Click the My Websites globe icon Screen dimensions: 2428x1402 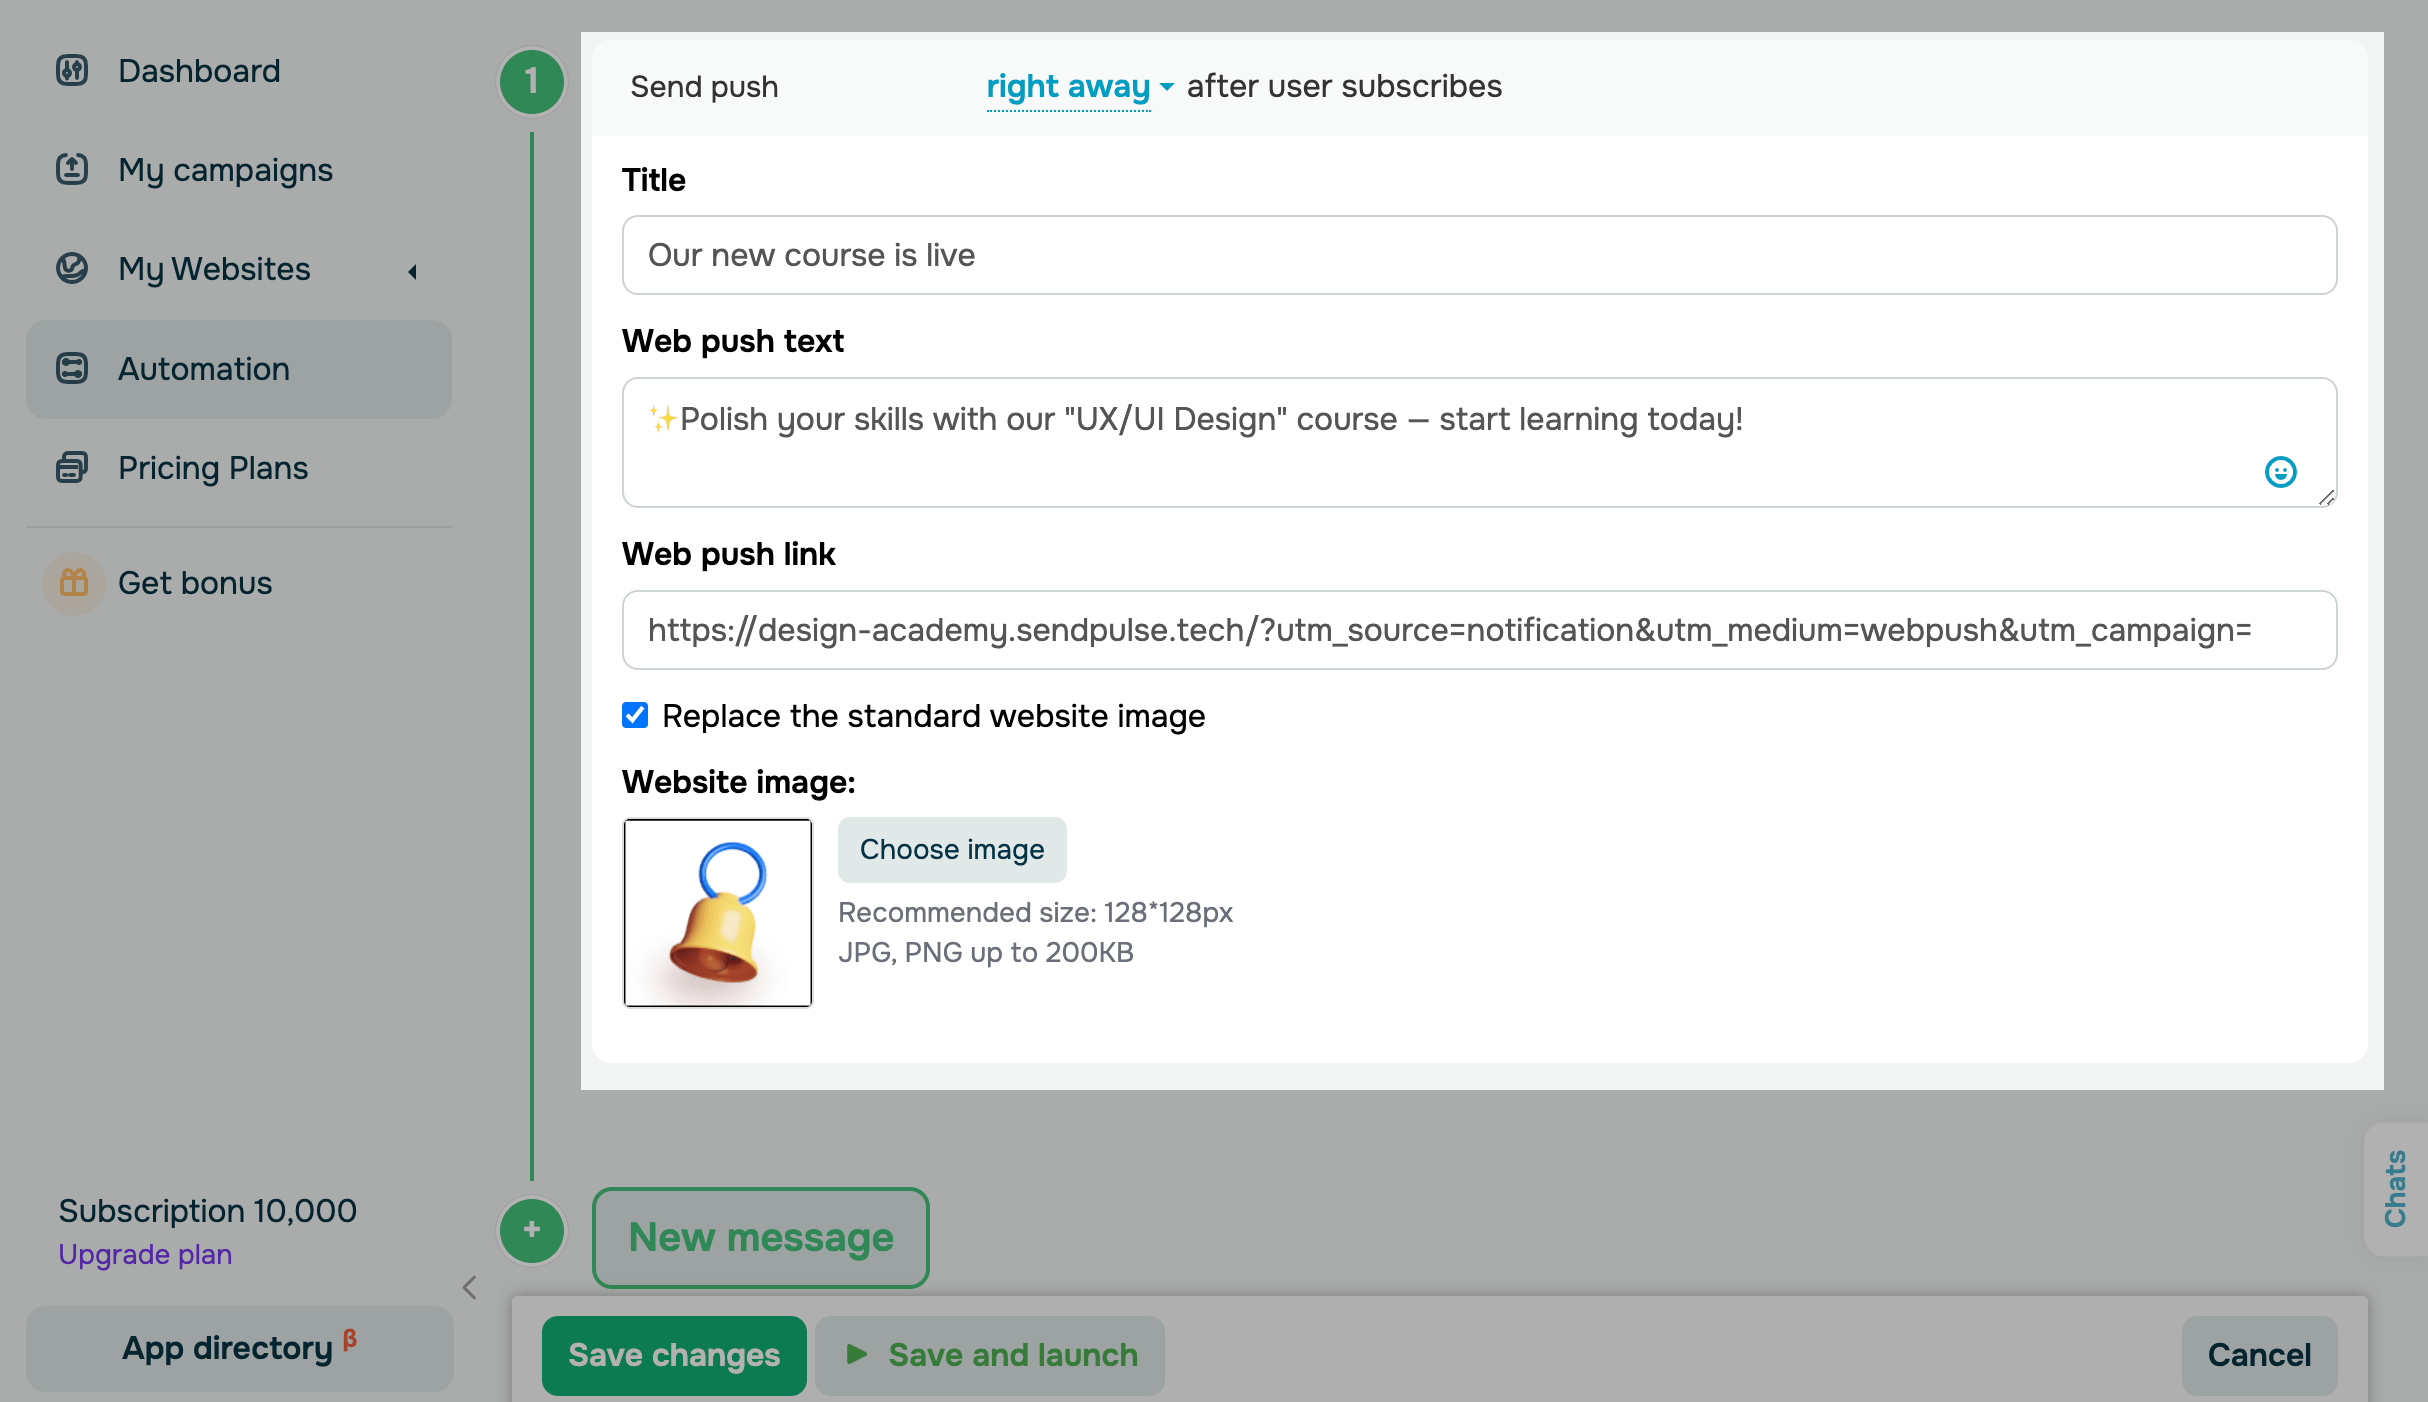(72, 268)
